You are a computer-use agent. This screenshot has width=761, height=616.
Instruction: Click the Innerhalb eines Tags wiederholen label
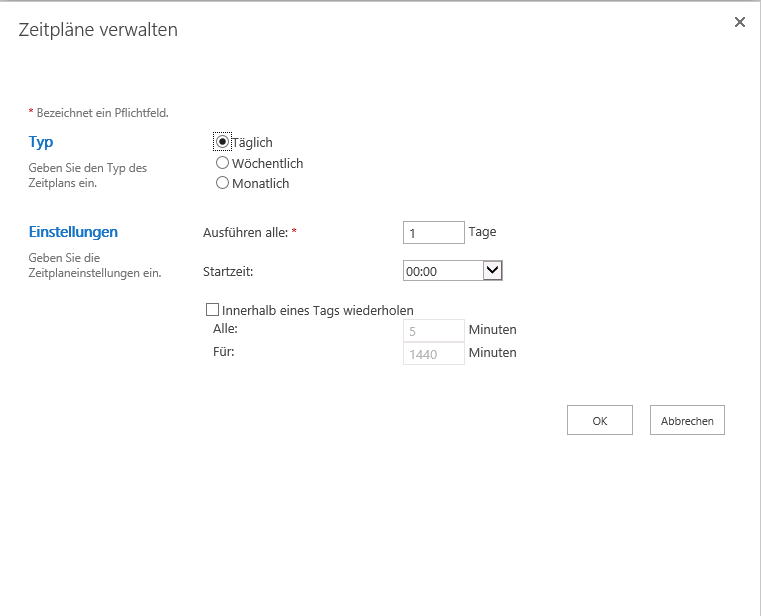tap(317, 310)
